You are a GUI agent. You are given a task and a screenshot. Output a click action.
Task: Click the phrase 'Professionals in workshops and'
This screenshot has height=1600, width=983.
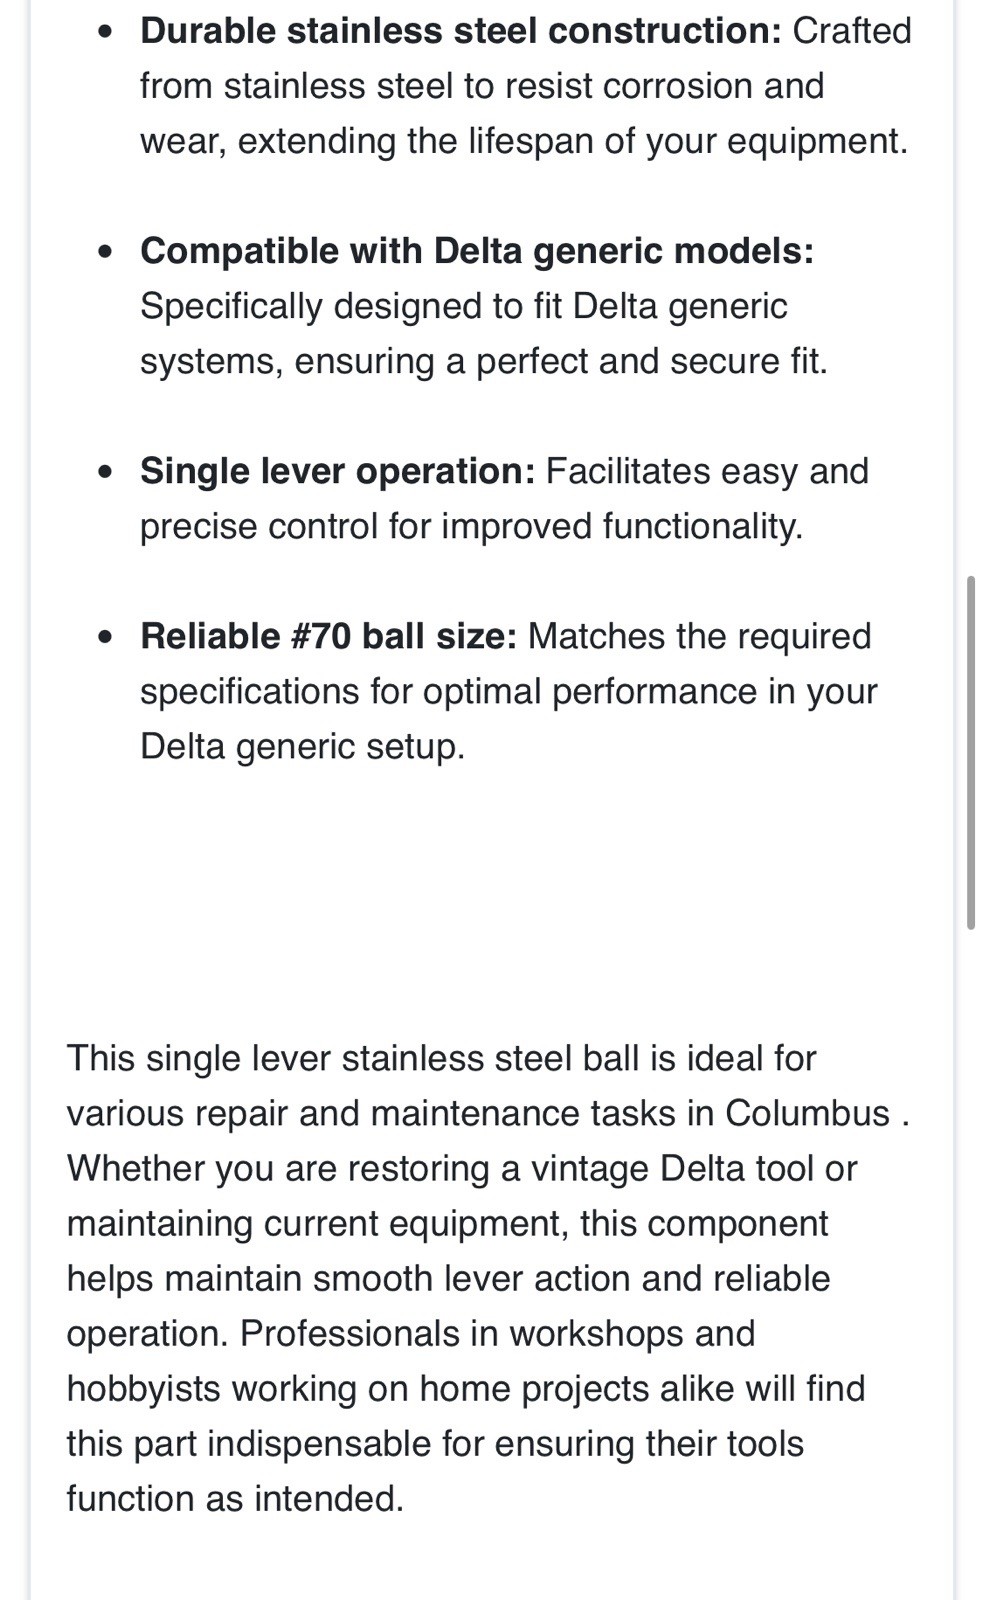click(497, 1333)
